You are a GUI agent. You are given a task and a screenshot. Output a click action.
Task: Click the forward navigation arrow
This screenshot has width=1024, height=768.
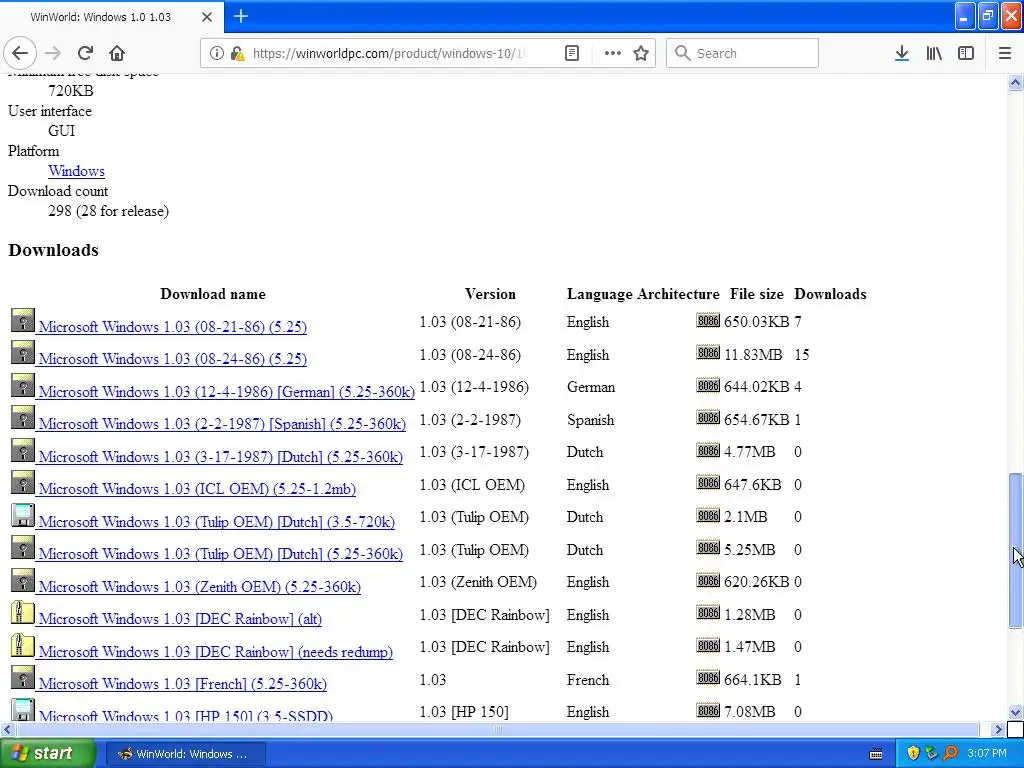54,53
